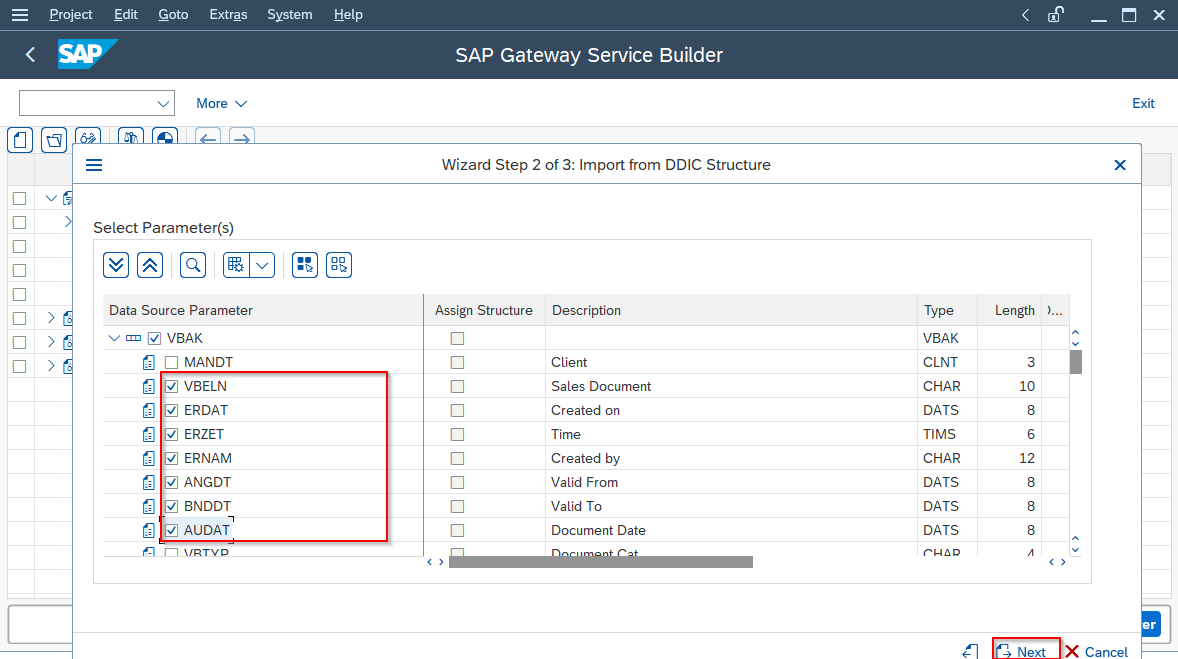Viewport: 1178px width, 659px height.
Task: Click the Create project page icon
Action: click(20, 140)
